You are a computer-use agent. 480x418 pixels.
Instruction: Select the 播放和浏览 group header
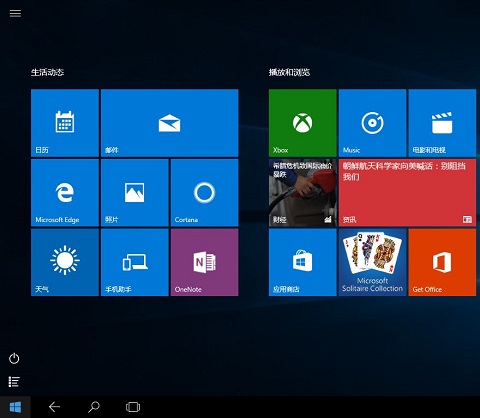289,72
